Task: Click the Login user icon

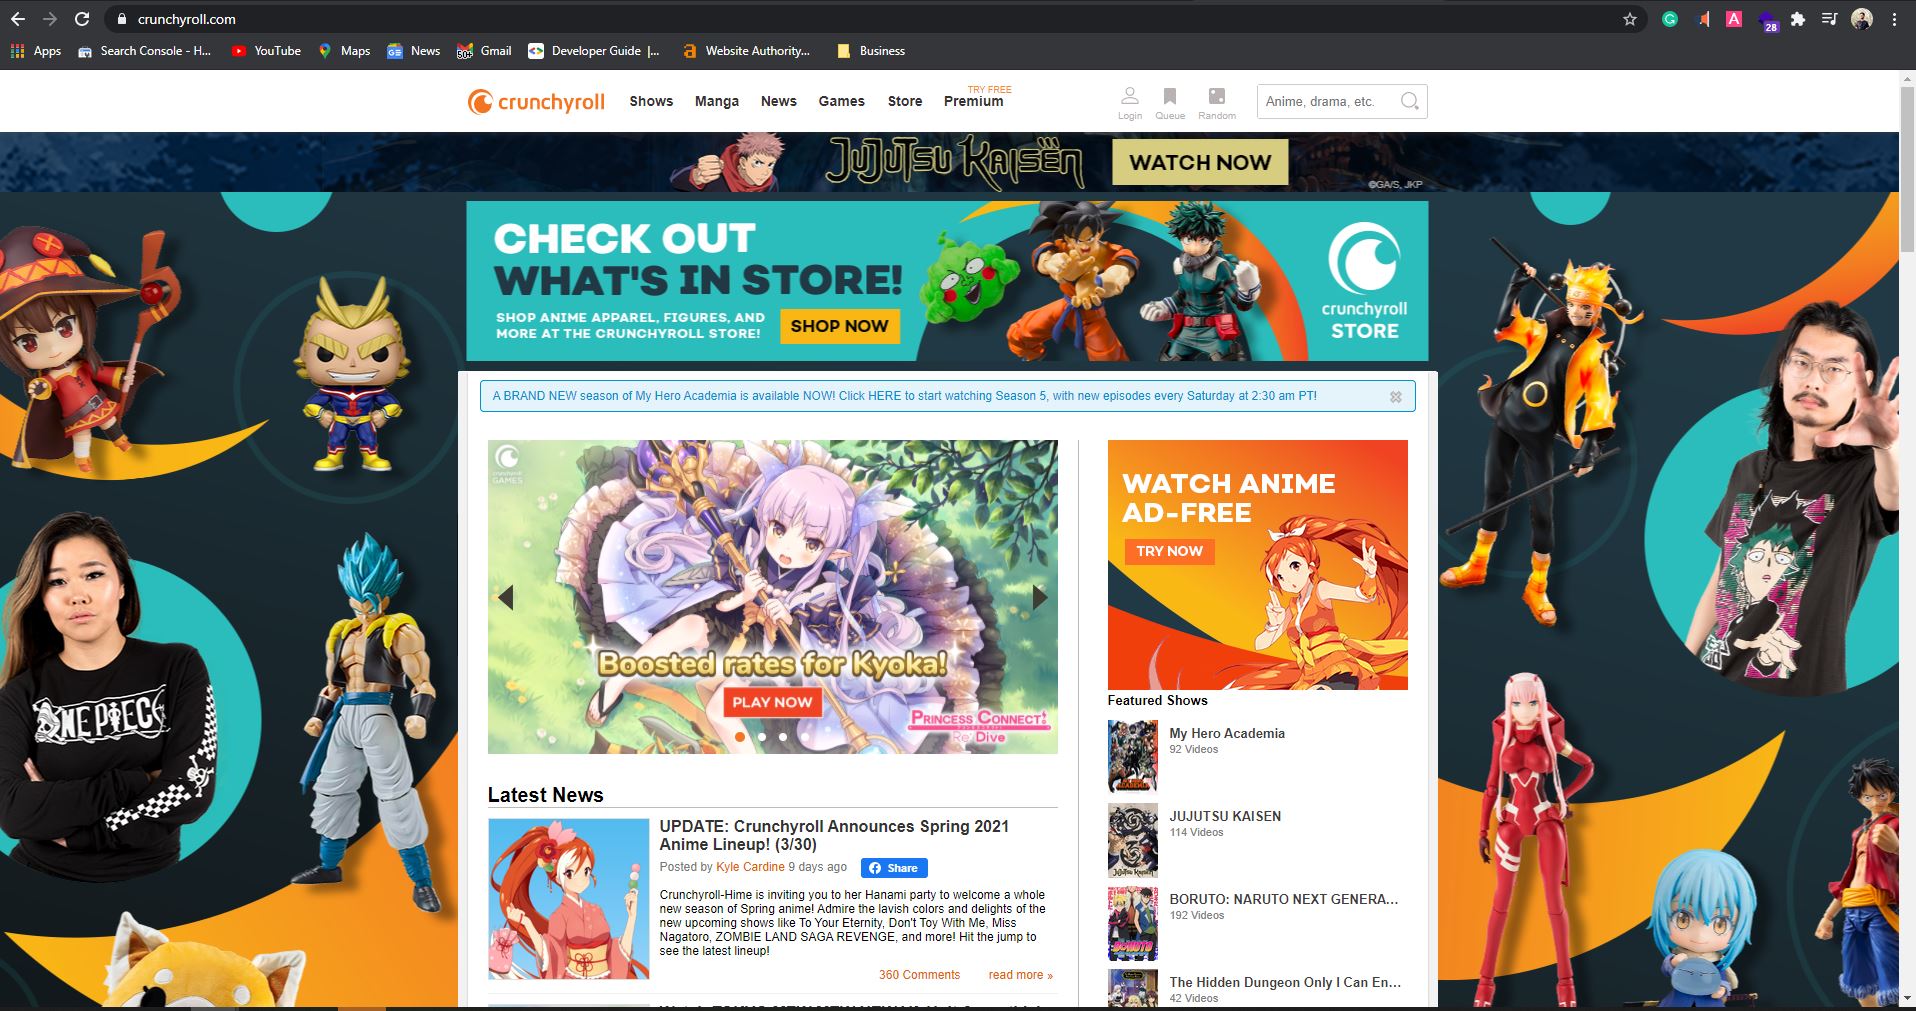Action: coord(1130,102)
